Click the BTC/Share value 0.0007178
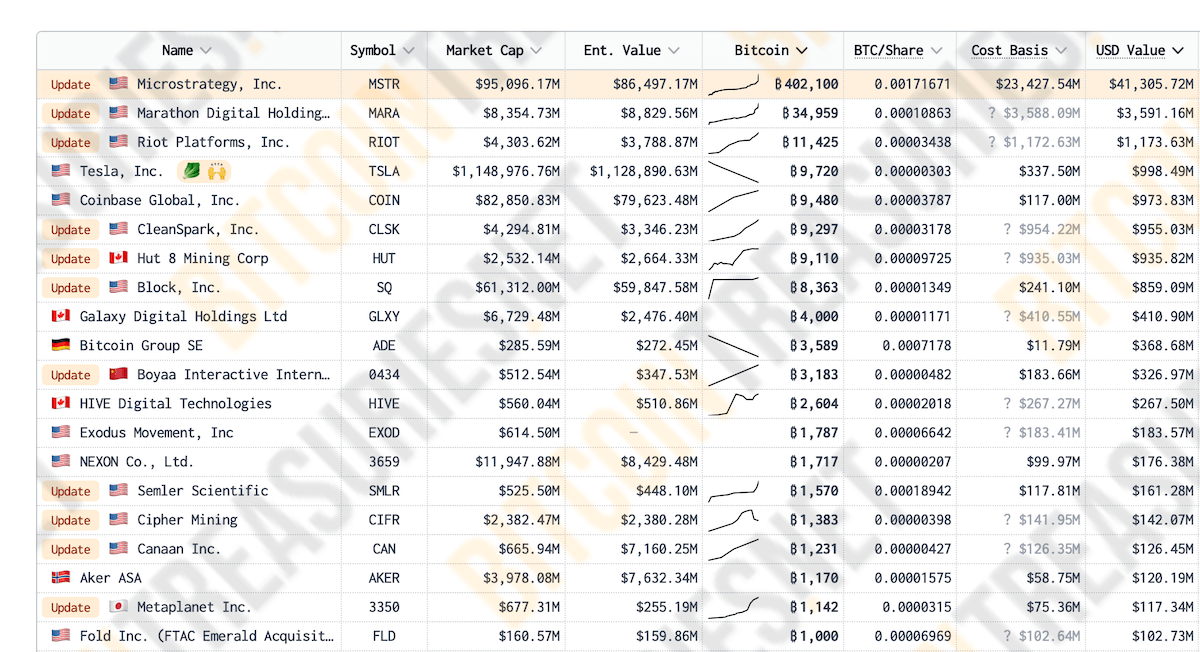This screenshot has height=652, width=1200. 916,345
